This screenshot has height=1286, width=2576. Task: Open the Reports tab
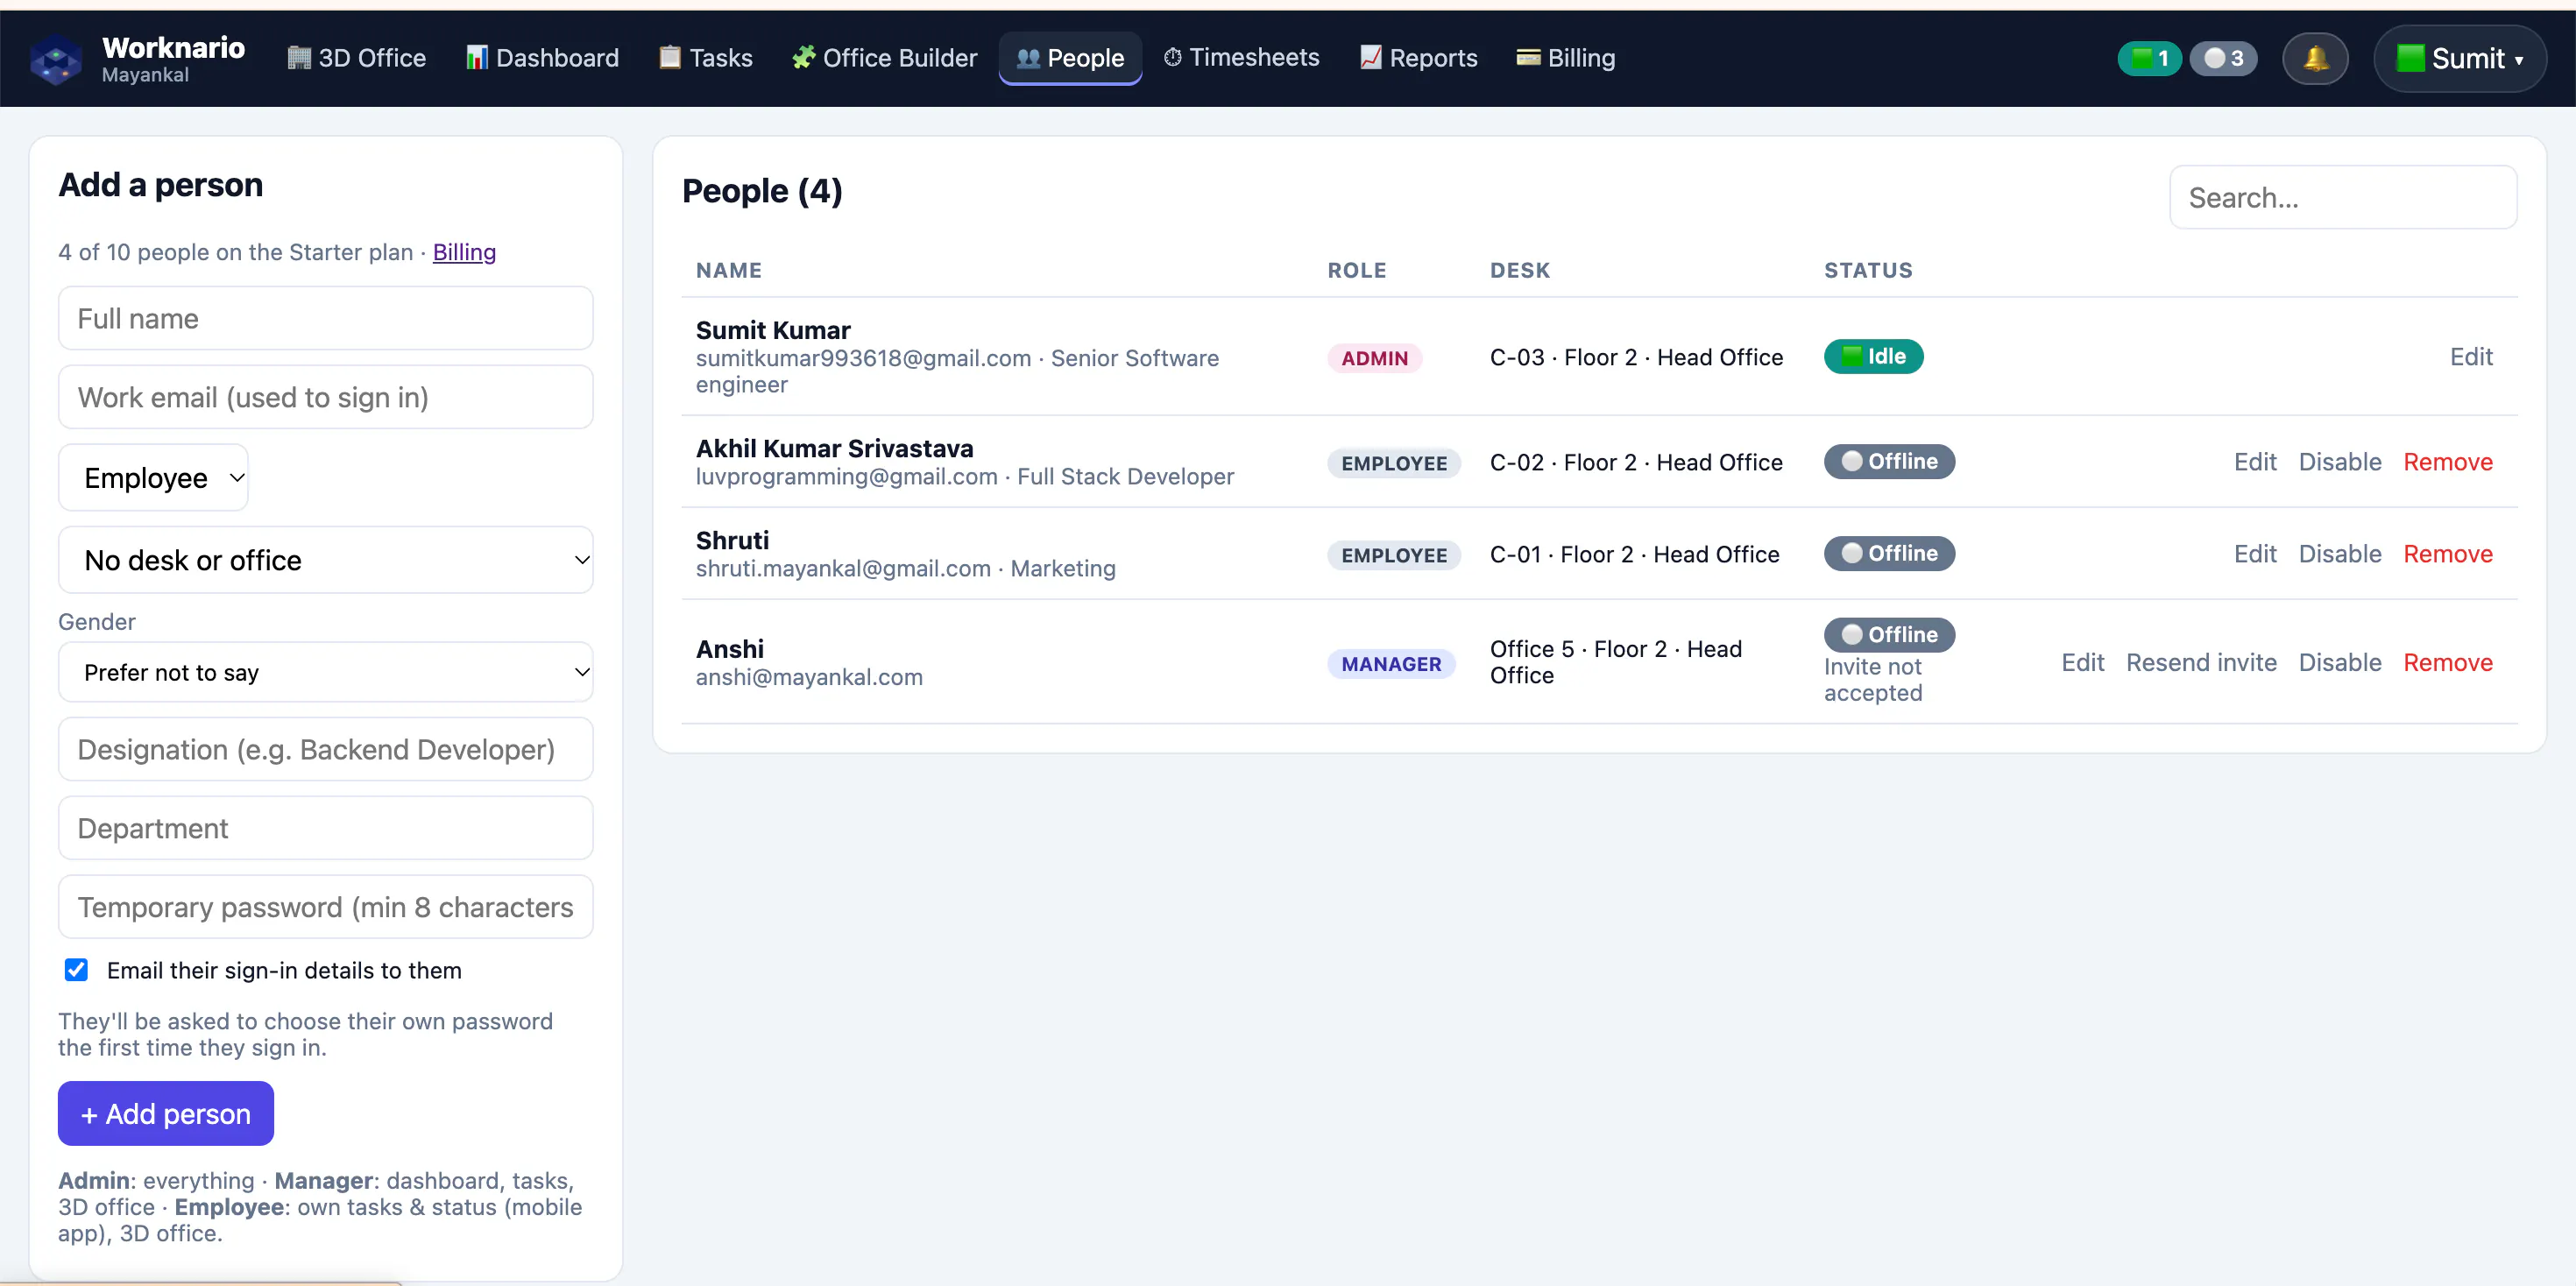pyautogui.click(x=1418, y=58)
